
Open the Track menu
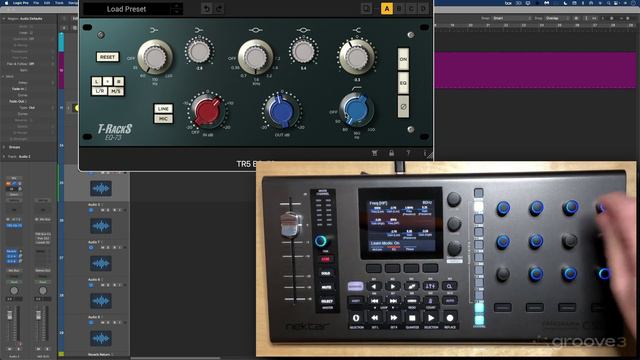tap(59, 2)
